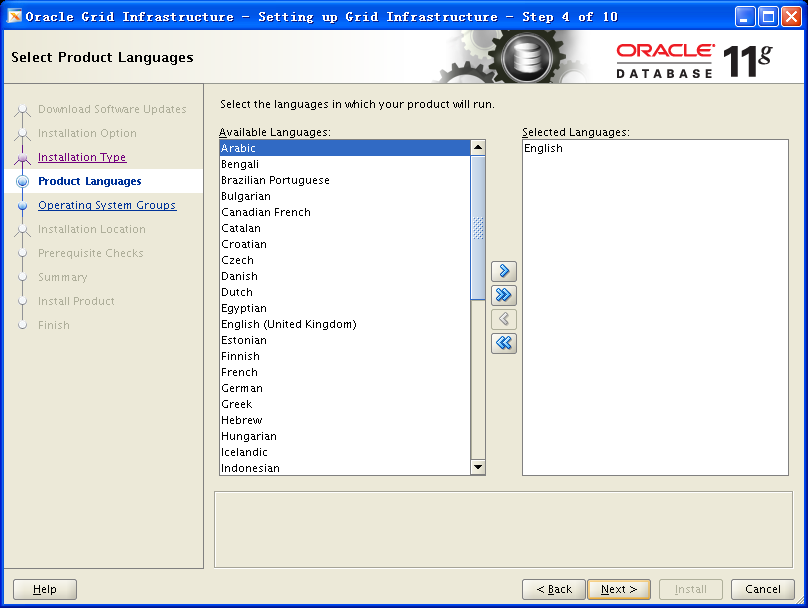Open the Operating System Groups step link
The height and width of the screenshot is (608, 808).
[x=107, y=205]
